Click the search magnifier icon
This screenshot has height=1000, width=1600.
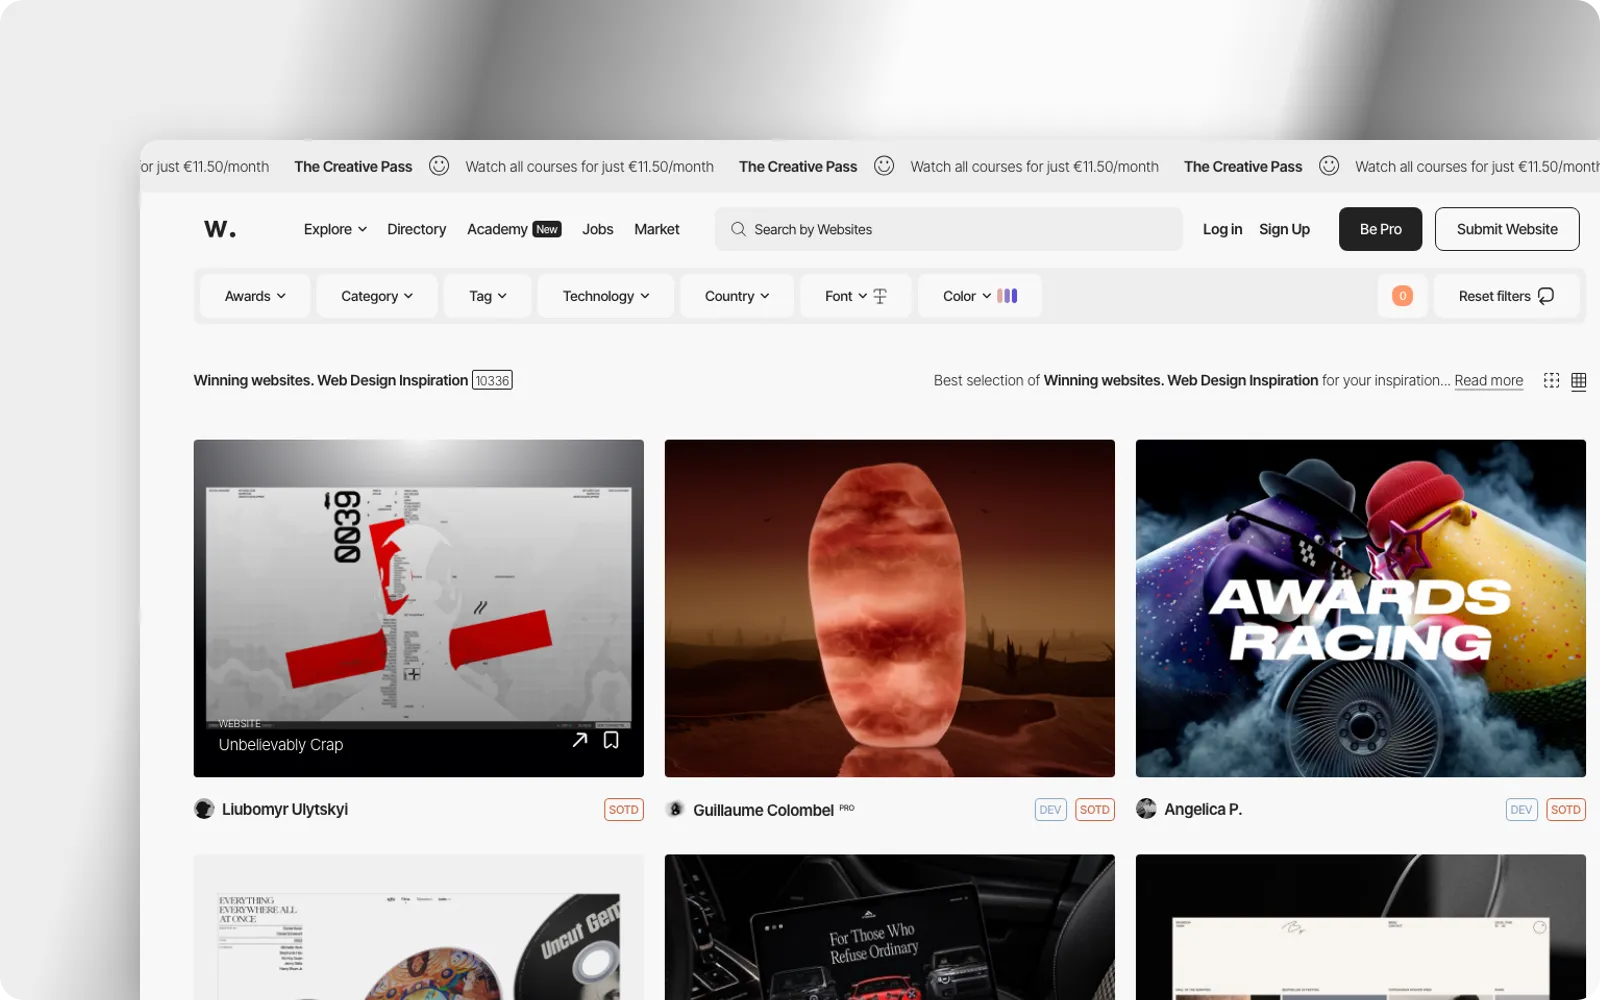(x=738, y=229)
